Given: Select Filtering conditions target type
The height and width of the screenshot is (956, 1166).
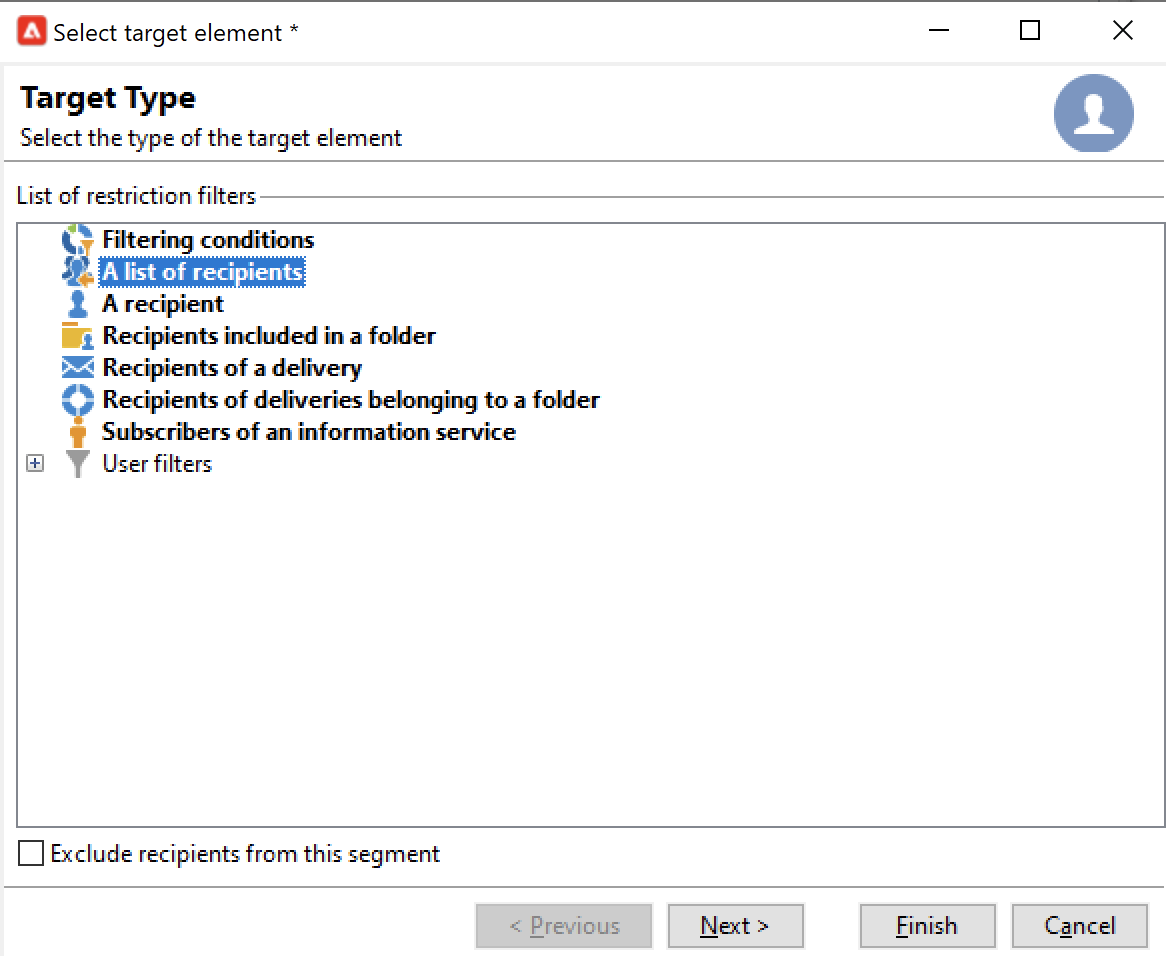Looking at the screenshot, I should coord(208,241).
